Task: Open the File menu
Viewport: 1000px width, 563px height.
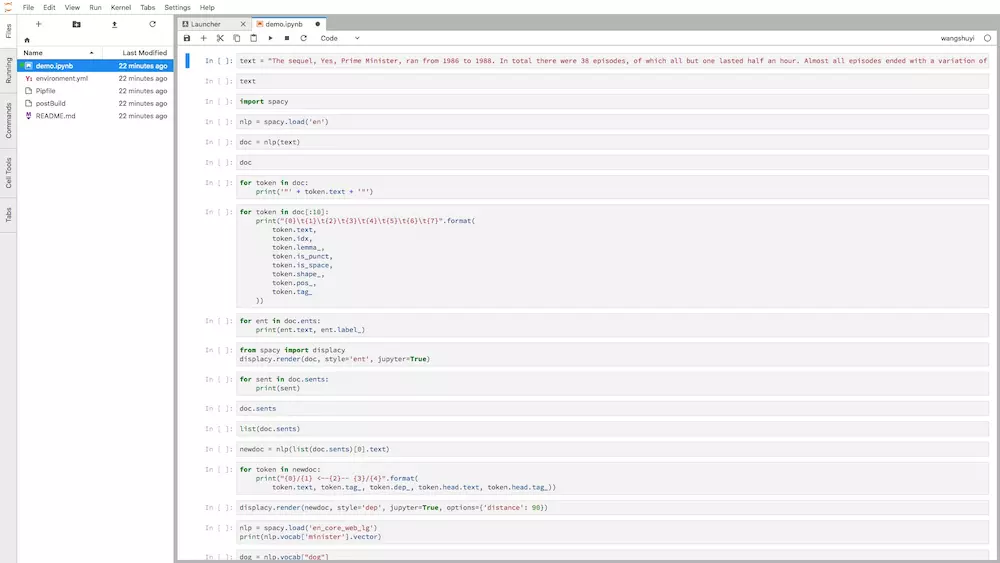Action: 28,8
